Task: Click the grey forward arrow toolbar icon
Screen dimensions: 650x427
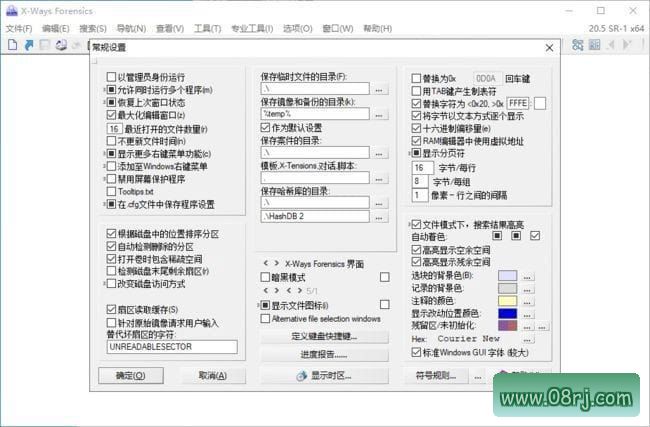Action: coord(627,45)
